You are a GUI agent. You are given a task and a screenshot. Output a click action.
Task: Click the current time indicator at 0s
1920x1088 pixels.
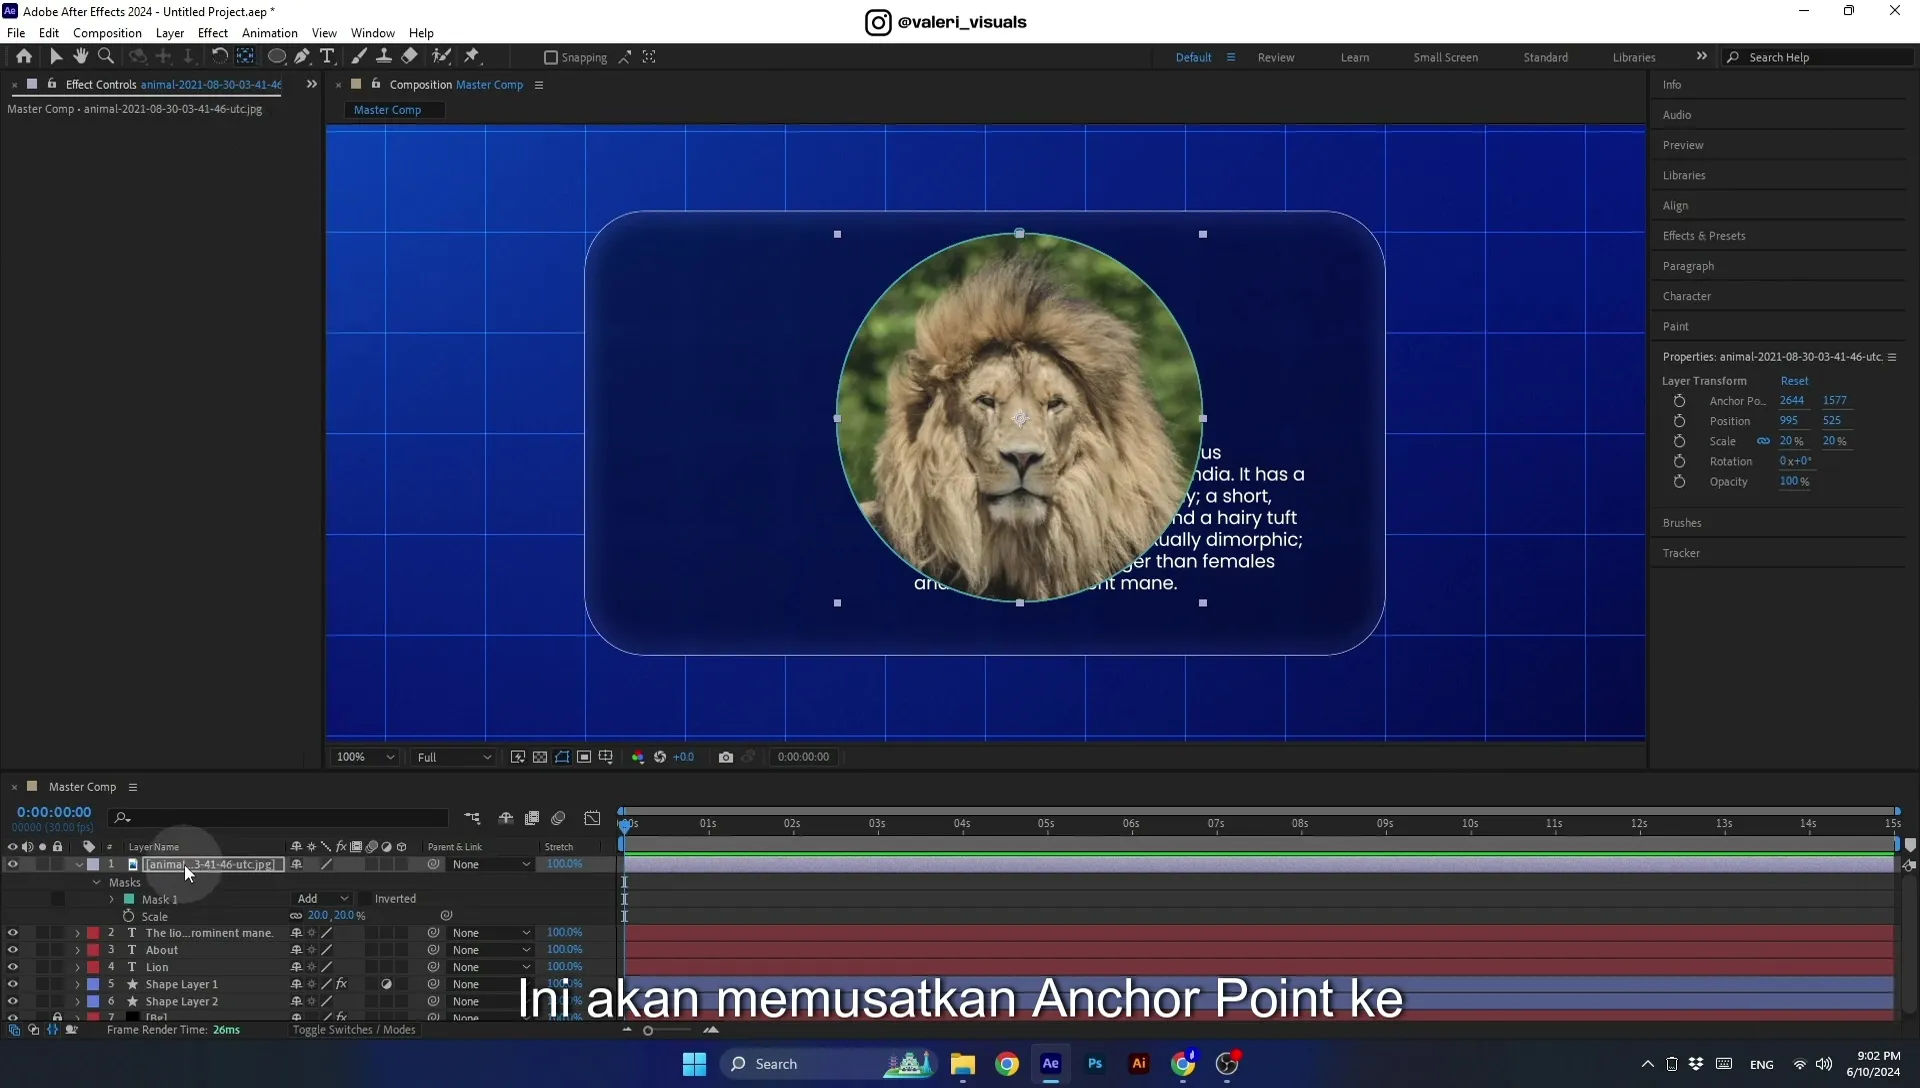pos(625,825)
